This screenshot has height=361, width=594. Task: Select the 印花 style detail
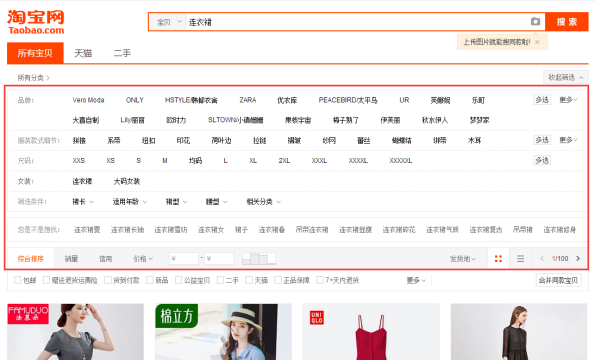(x=183, y=141)
